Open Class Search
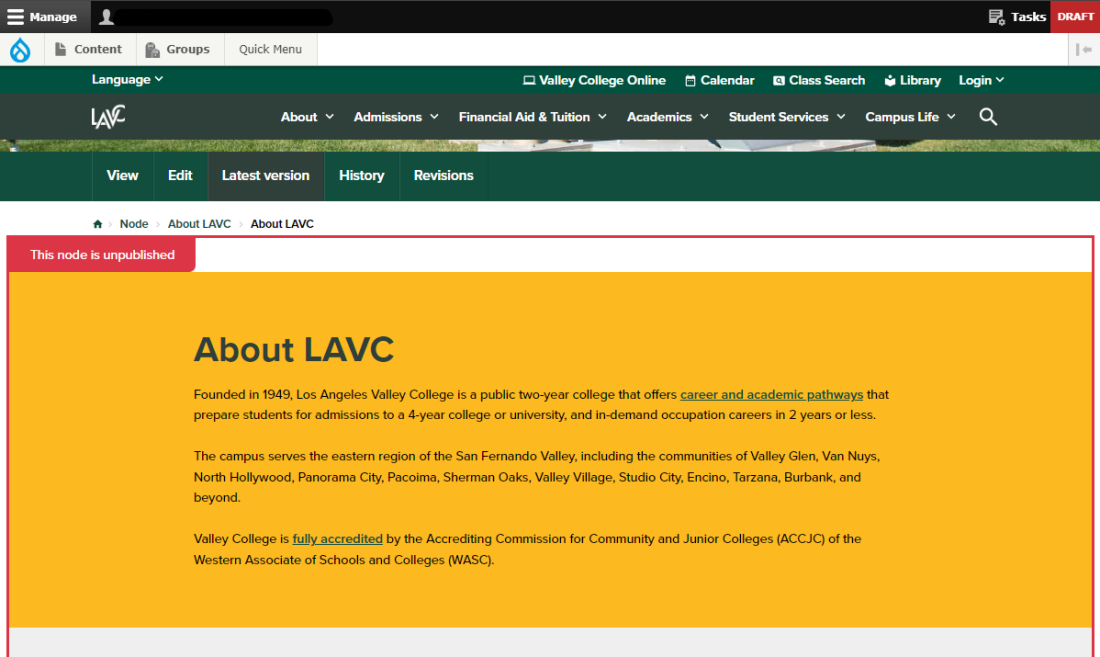Image resolution: width=1100 pixels, height=657 pixels. click(819, 80)
